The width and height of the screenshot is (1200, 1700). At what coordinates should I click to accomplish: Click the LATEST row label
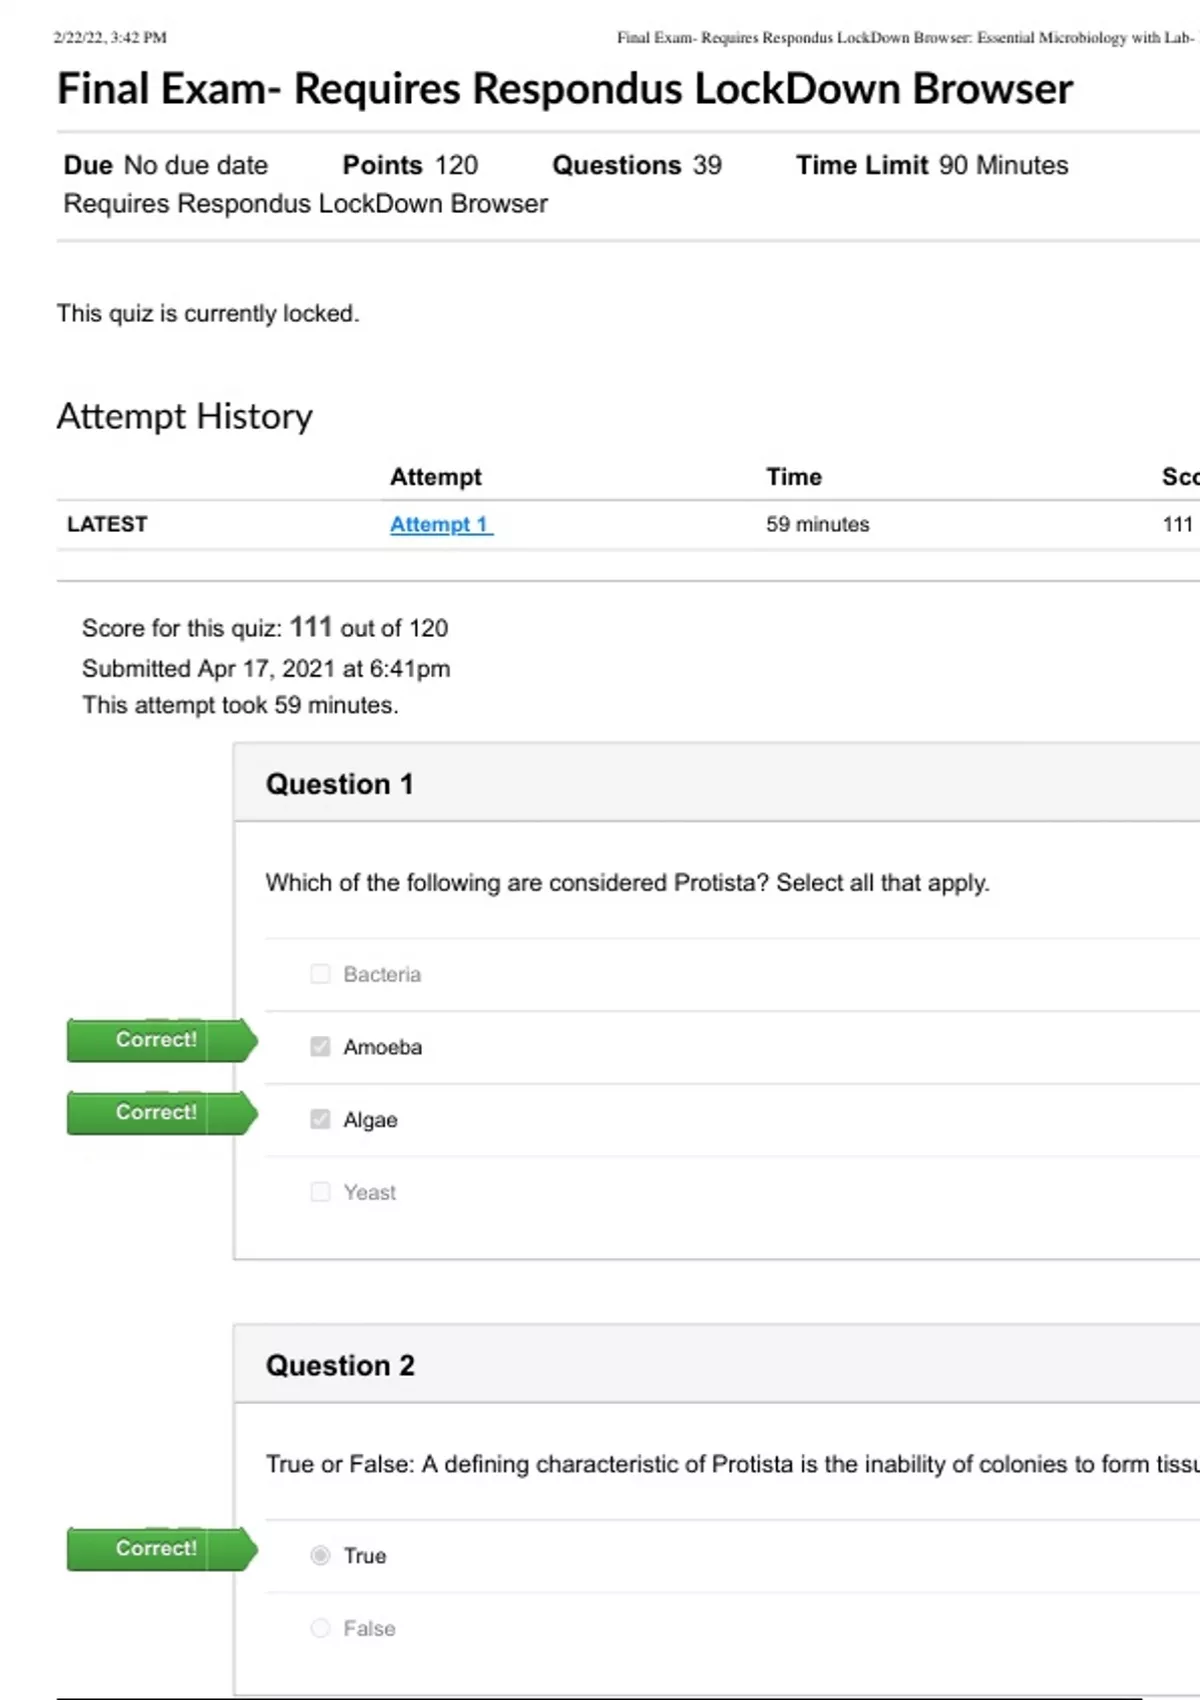[107, 525]
